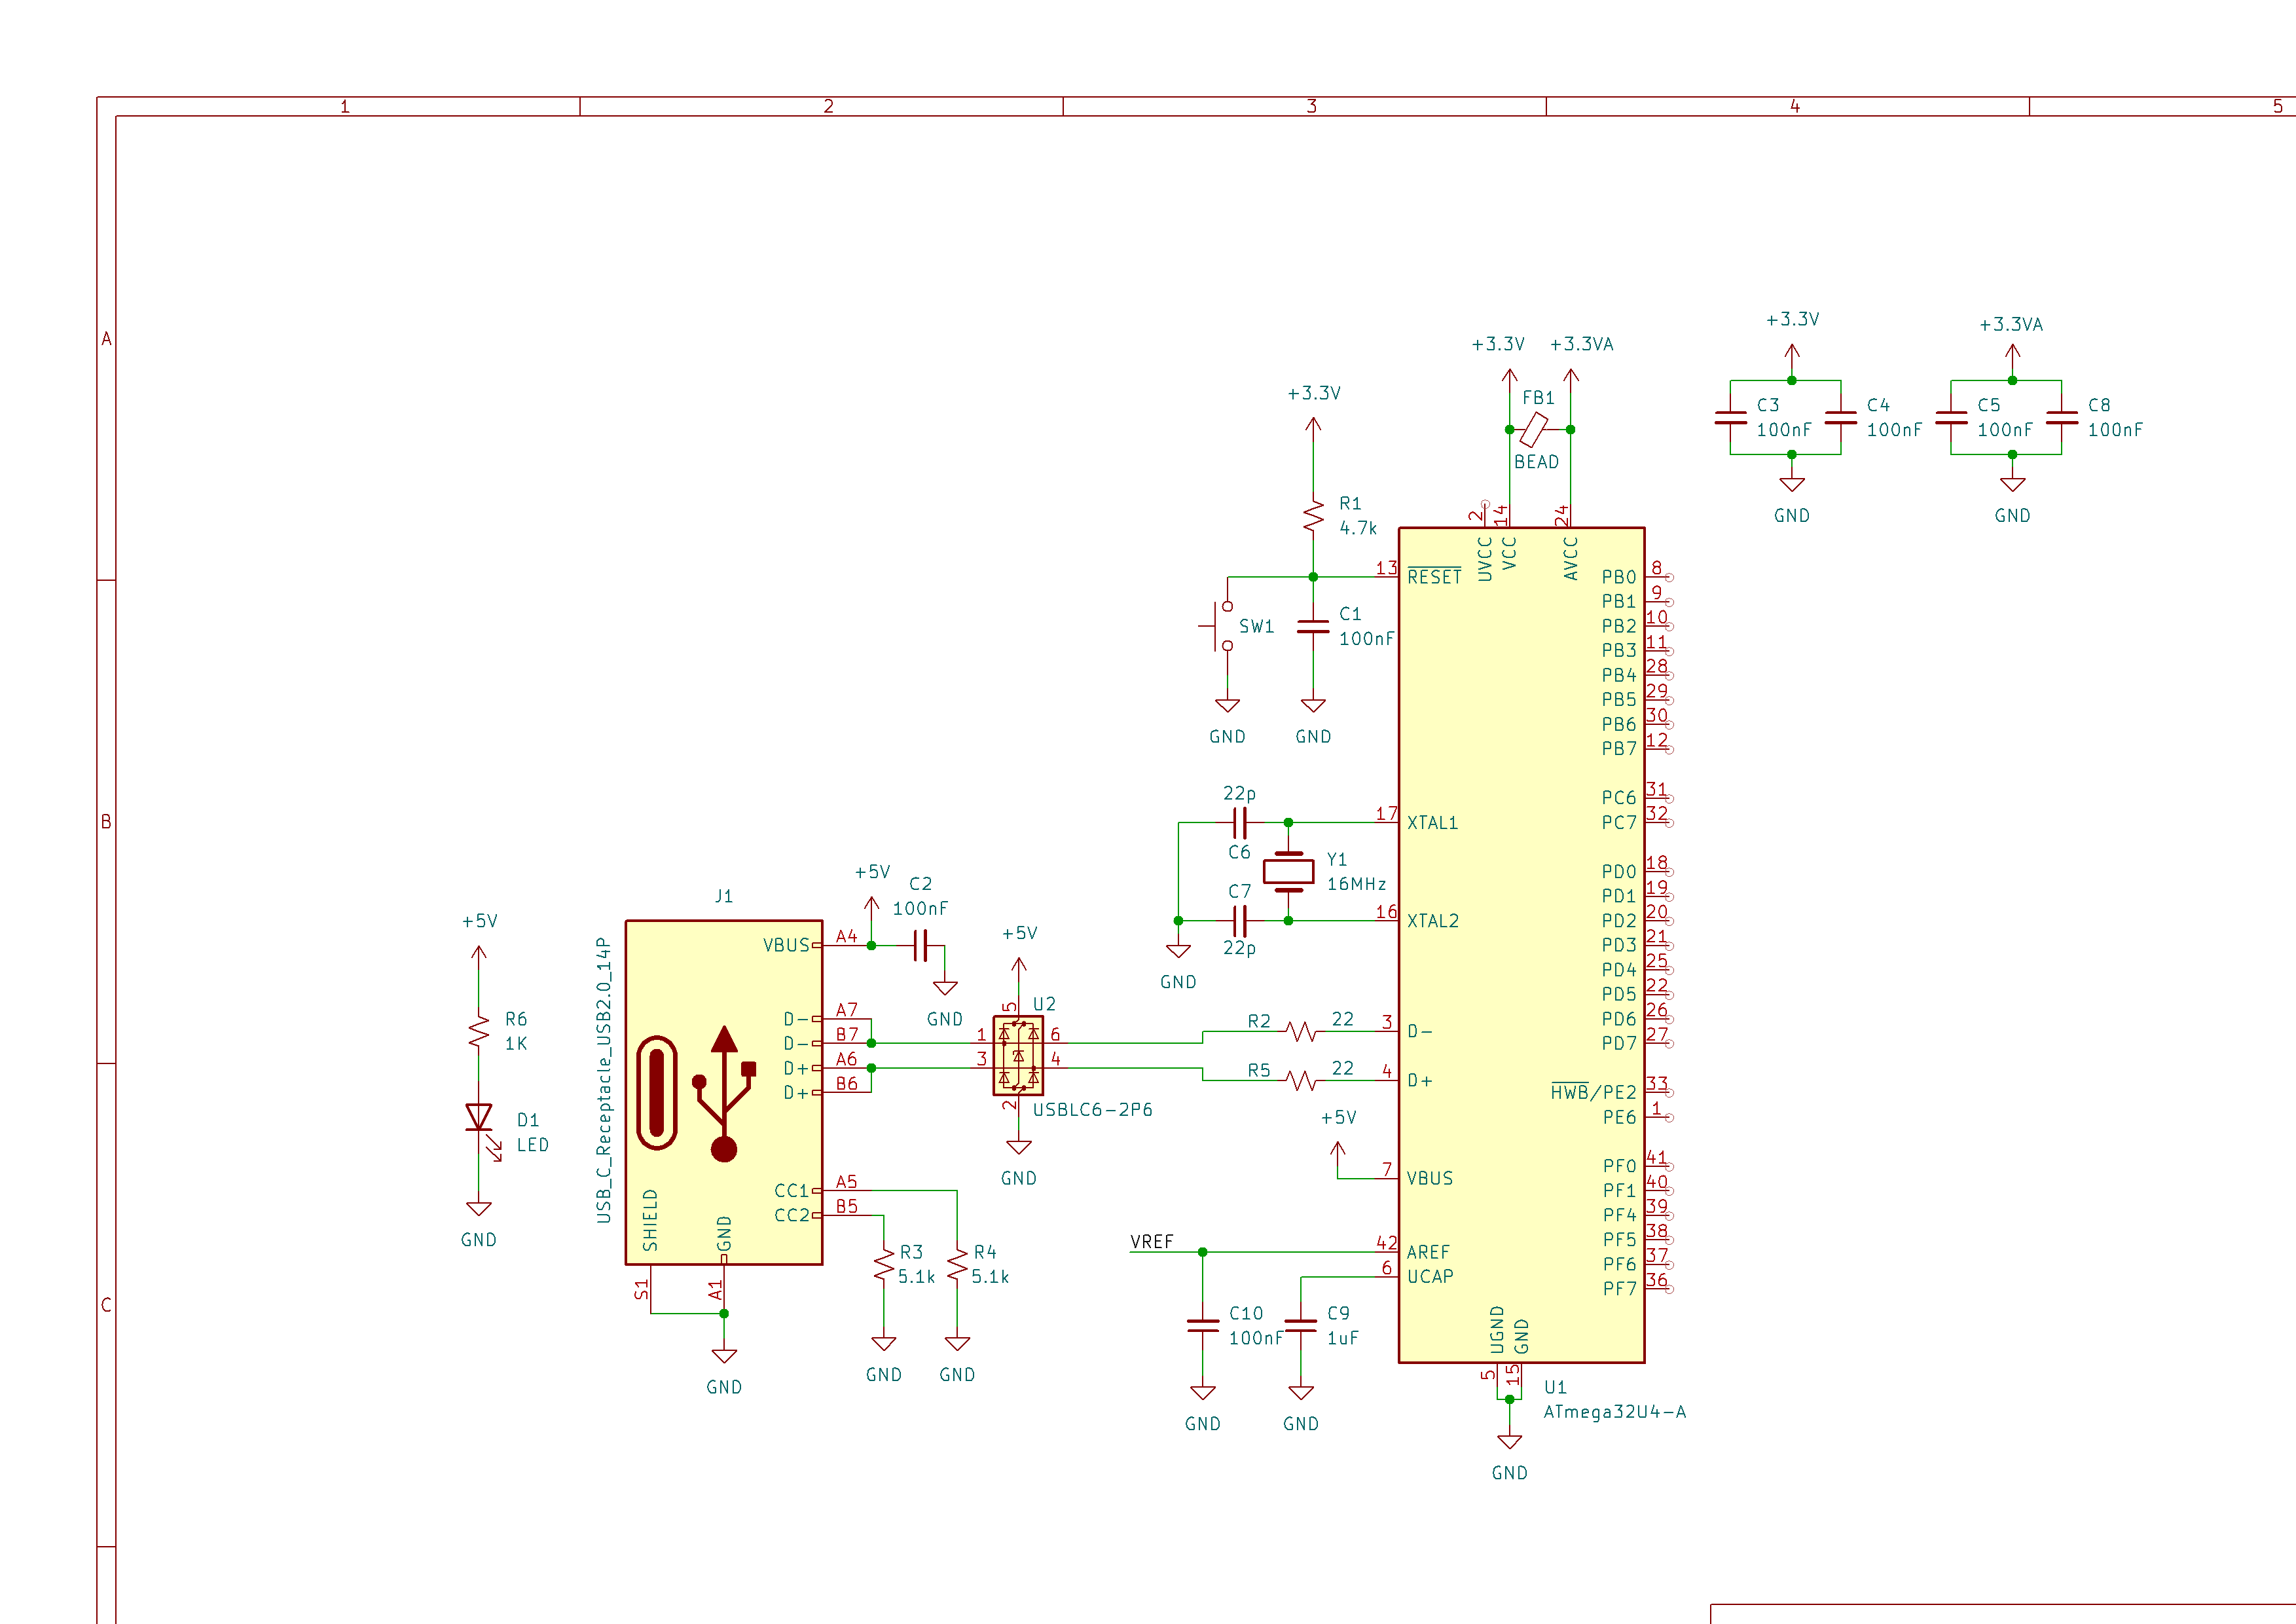The image size is (2296, 1624).
Task: Select the RESET pin 13 on U1
Action: coord(1386,576)
